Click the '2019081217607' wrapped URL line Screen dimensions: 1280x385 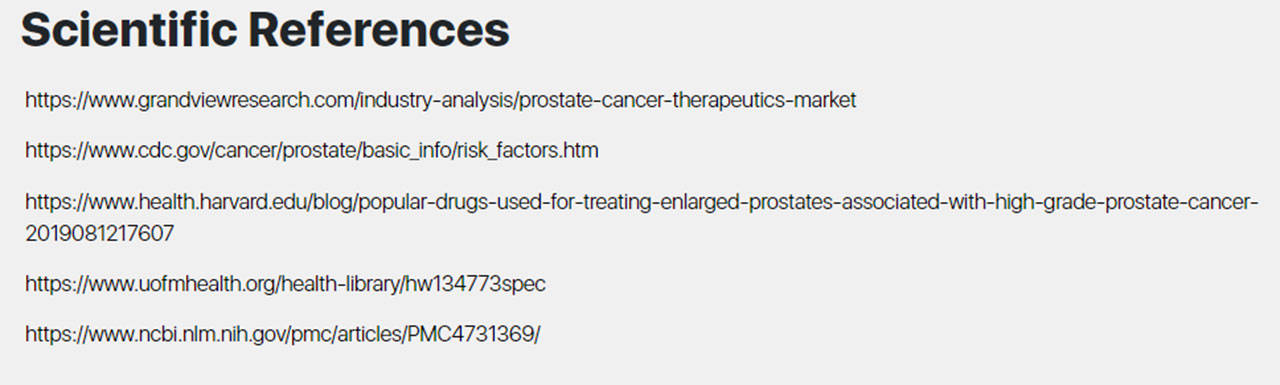100,234
